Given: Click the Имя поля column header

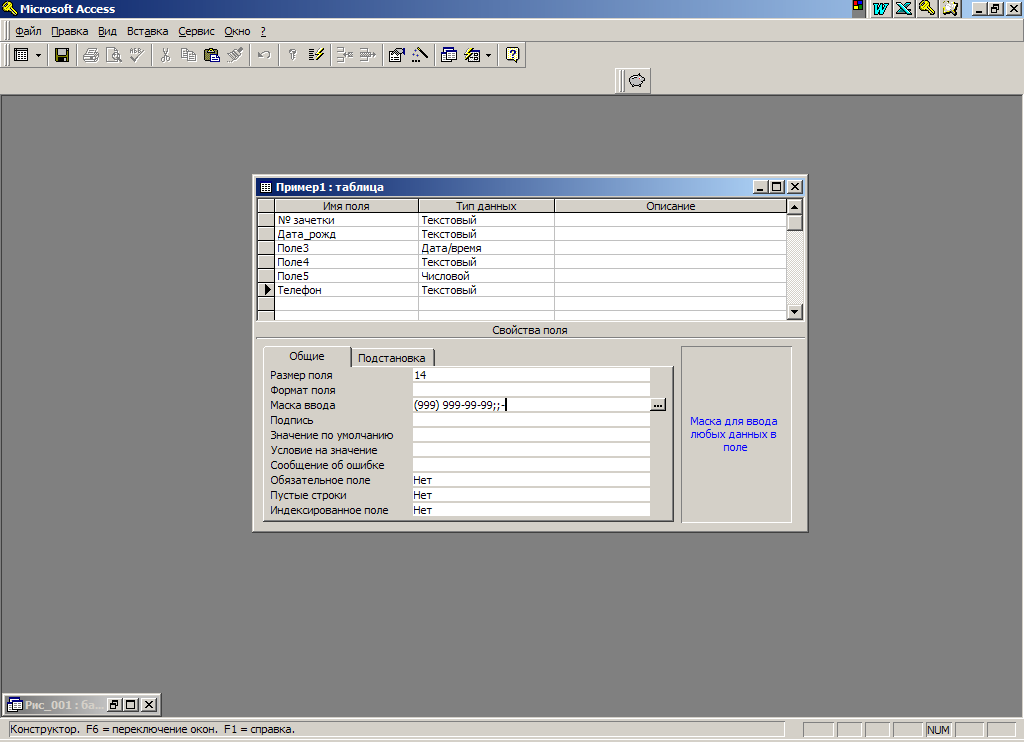Looking at the screenshot, I should (346, 206).
